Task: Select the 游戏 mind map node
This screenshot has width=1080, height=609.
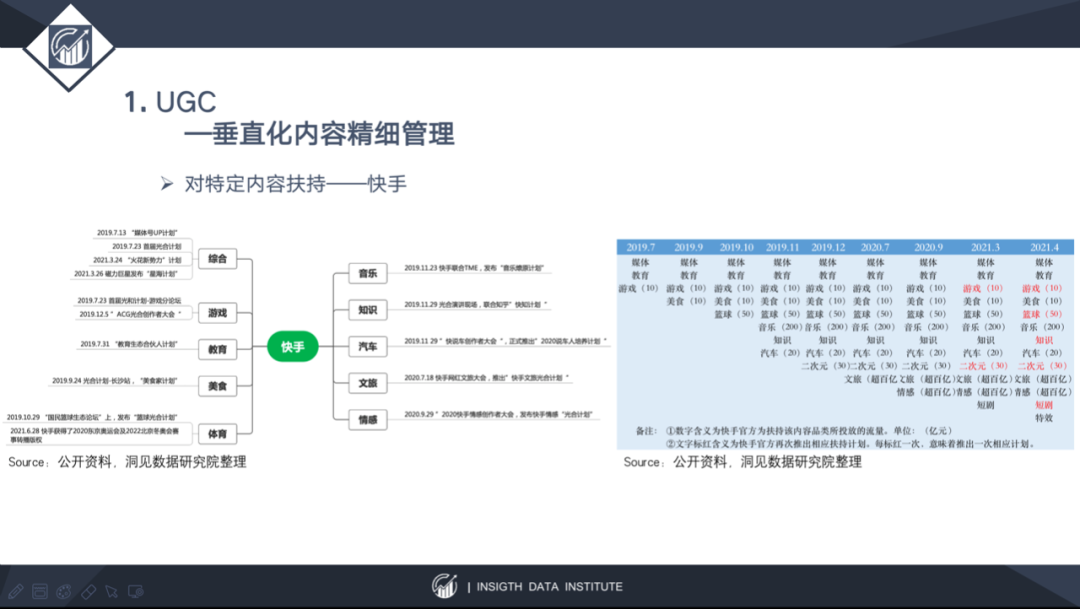Action: (218, 313)
